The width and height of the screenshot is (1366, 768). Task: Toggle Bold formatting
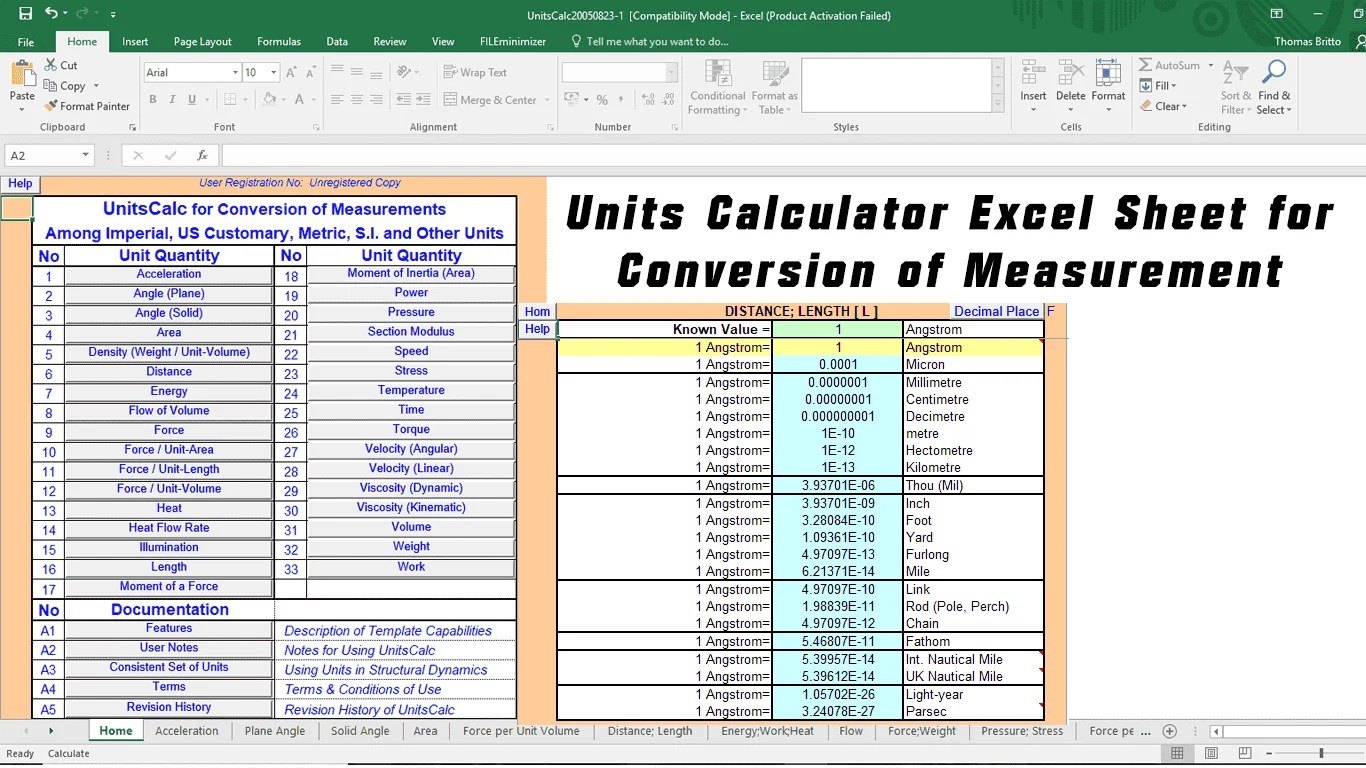(153, 100)
